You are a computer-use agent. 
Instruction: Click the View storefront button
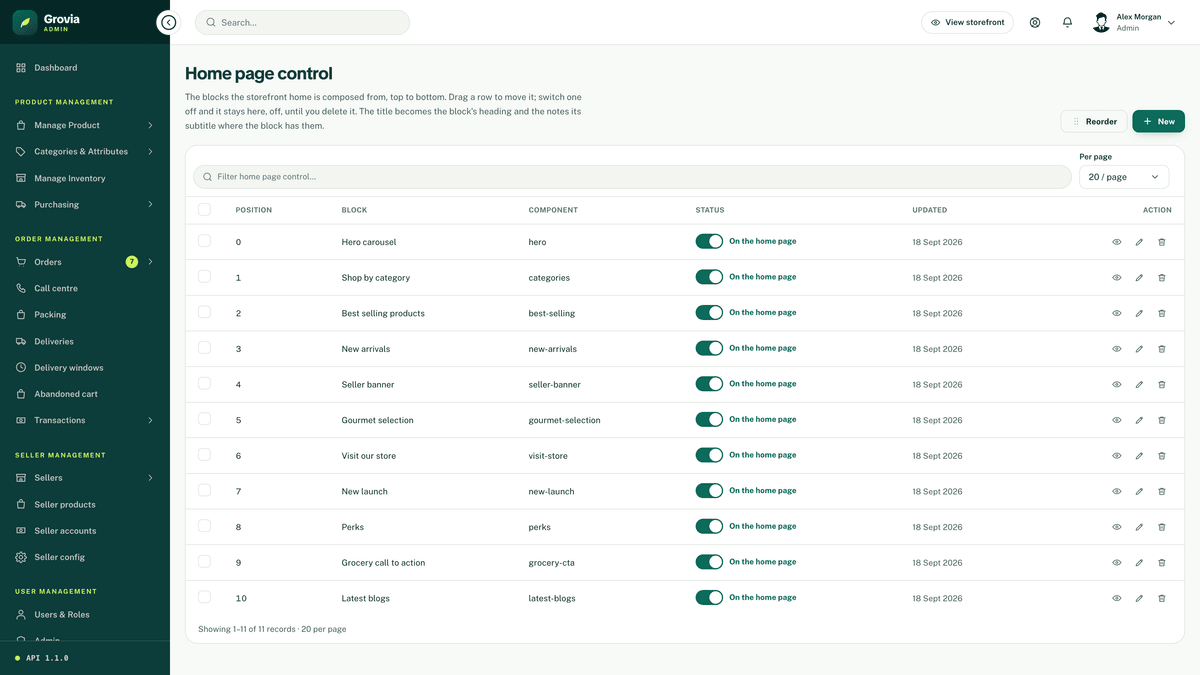point(967,22)
